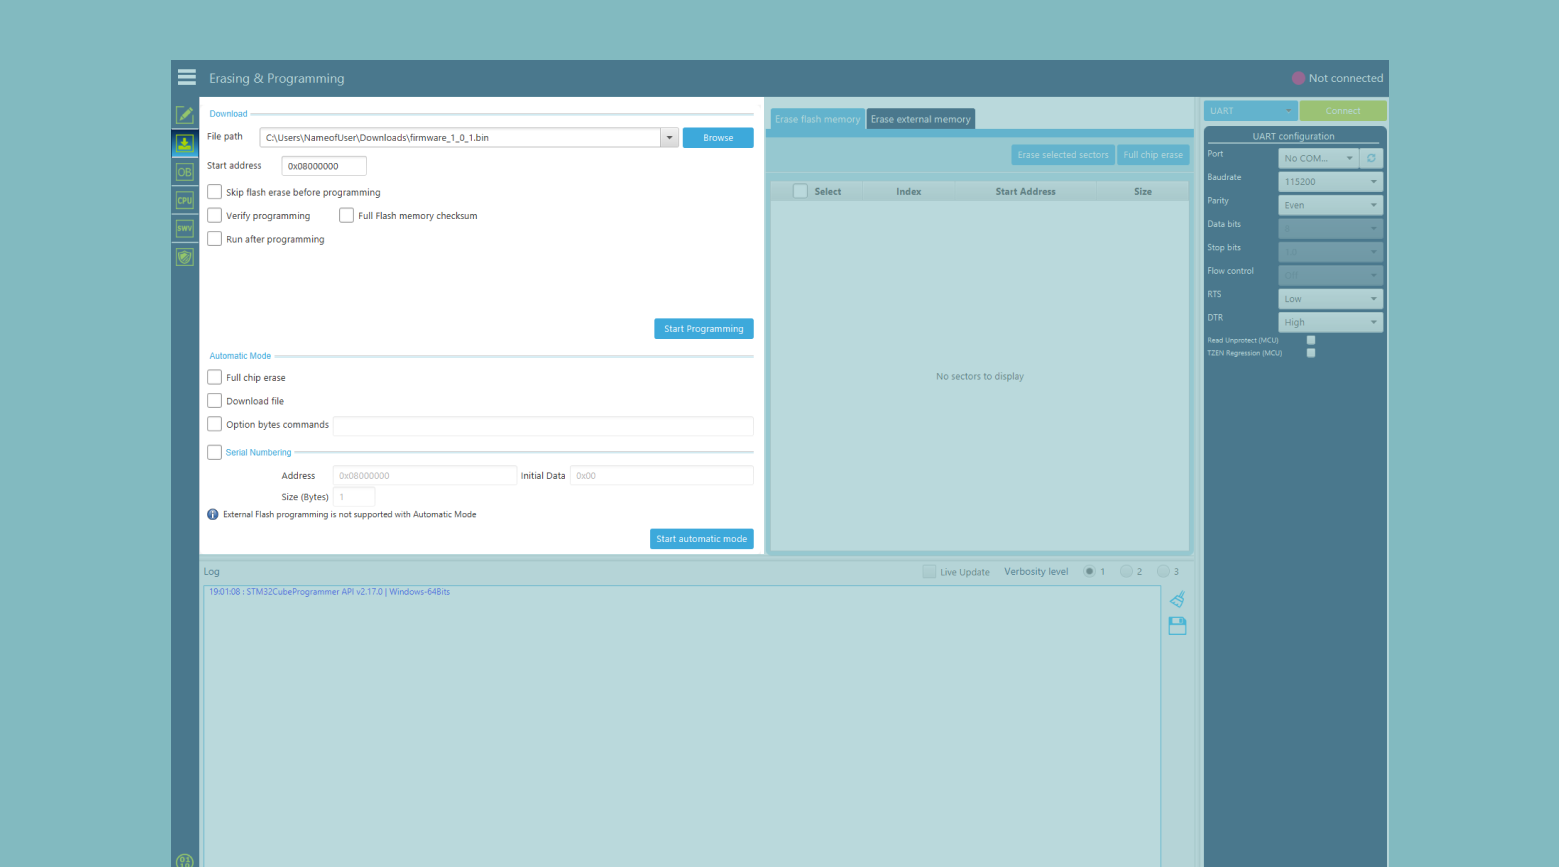Click the Size column header
Screen dimensions: 1559x867
pos(1143,191)
